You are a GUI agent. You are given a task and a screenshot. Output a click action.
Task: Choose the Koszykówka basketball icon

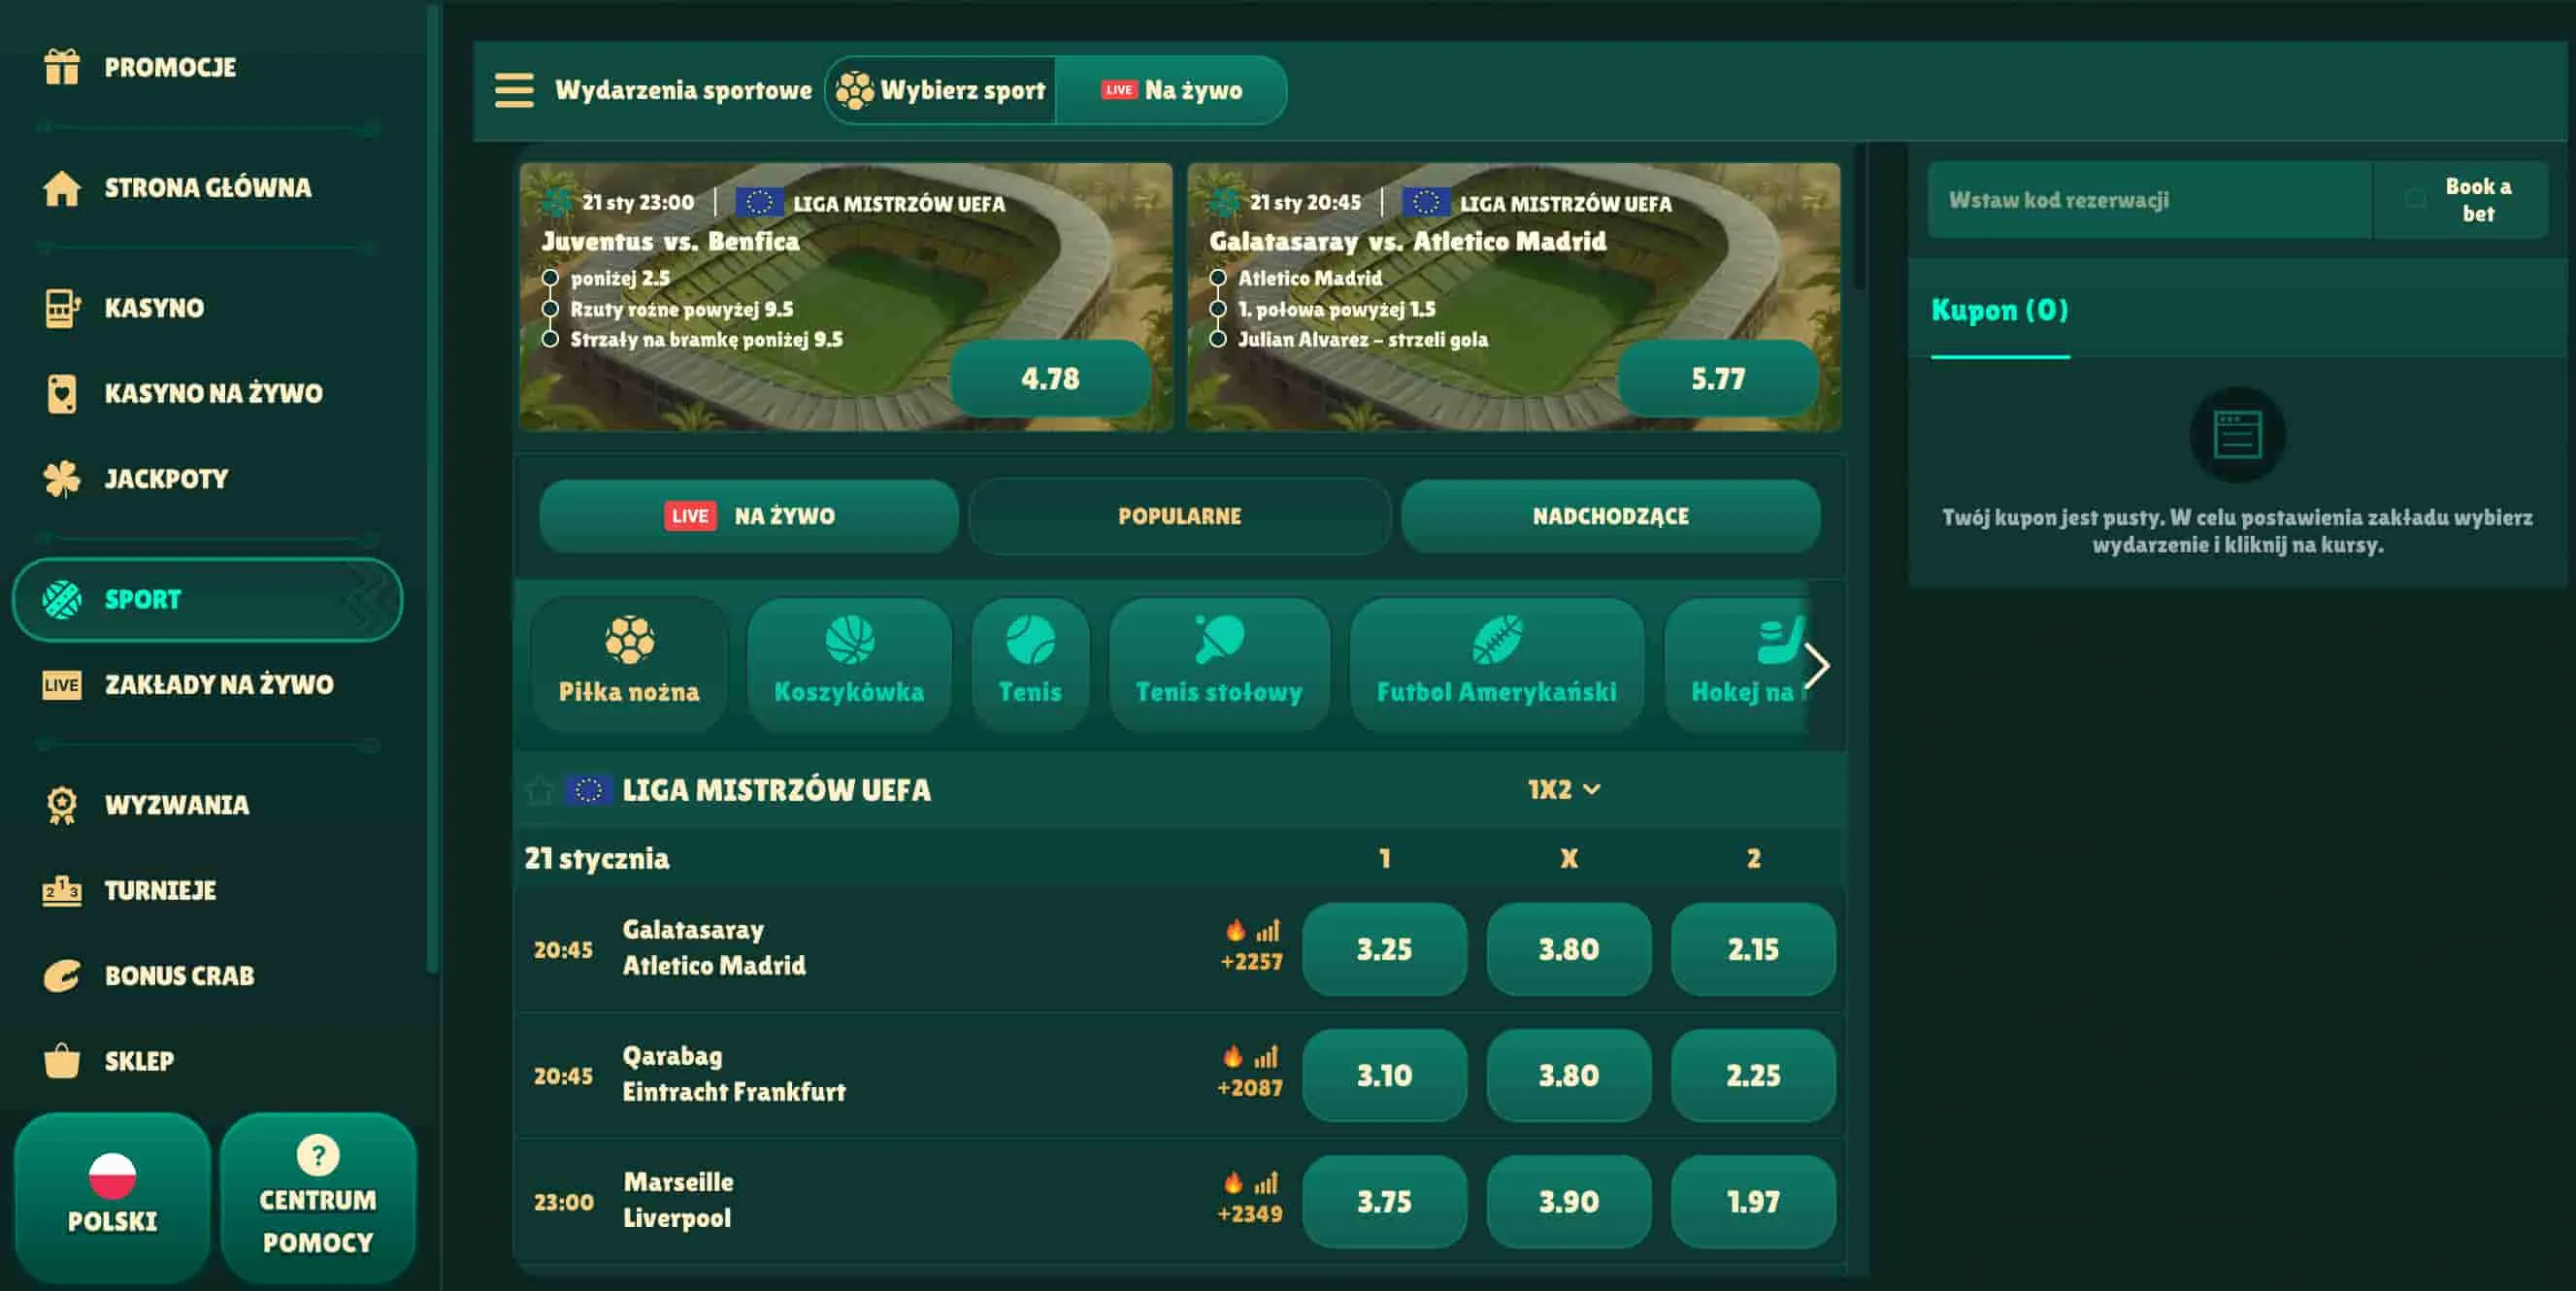point(849,640)
